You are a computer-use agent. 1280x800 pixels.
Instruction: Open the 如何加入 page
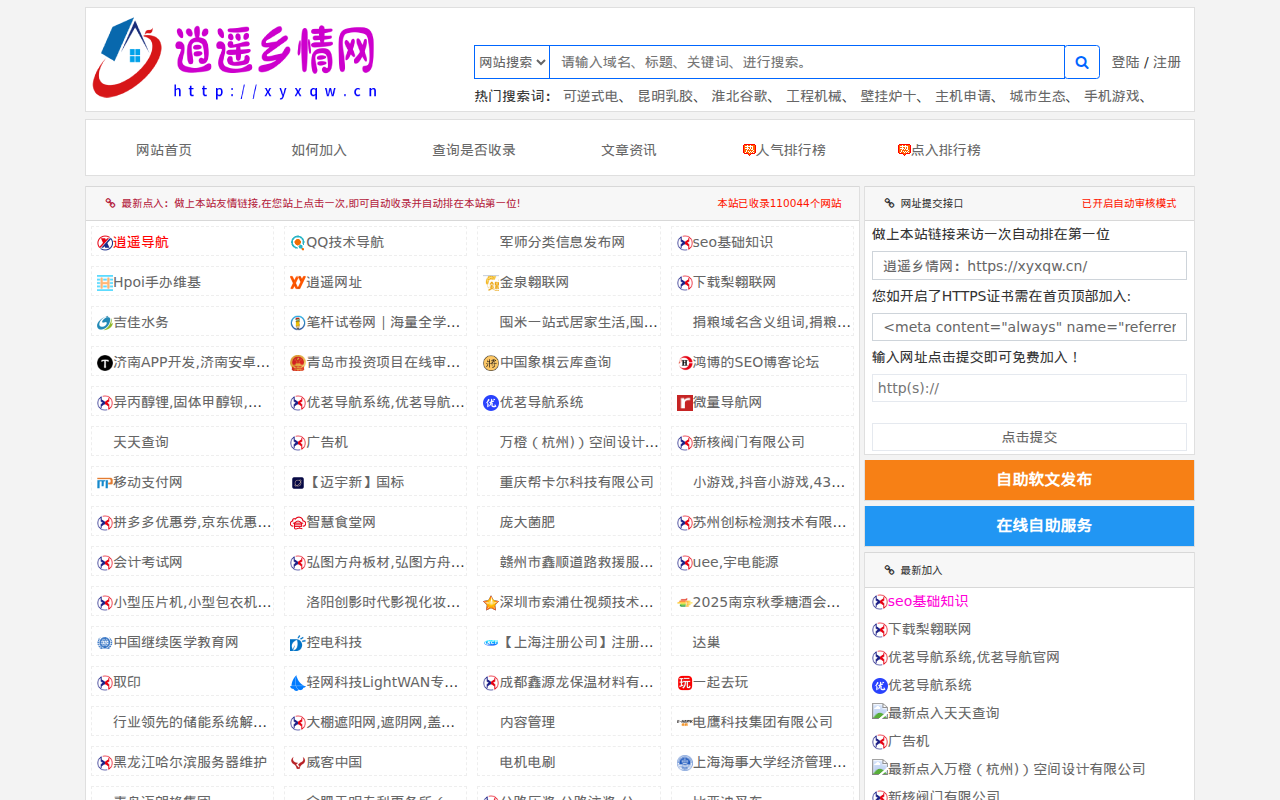click(318, 149)
